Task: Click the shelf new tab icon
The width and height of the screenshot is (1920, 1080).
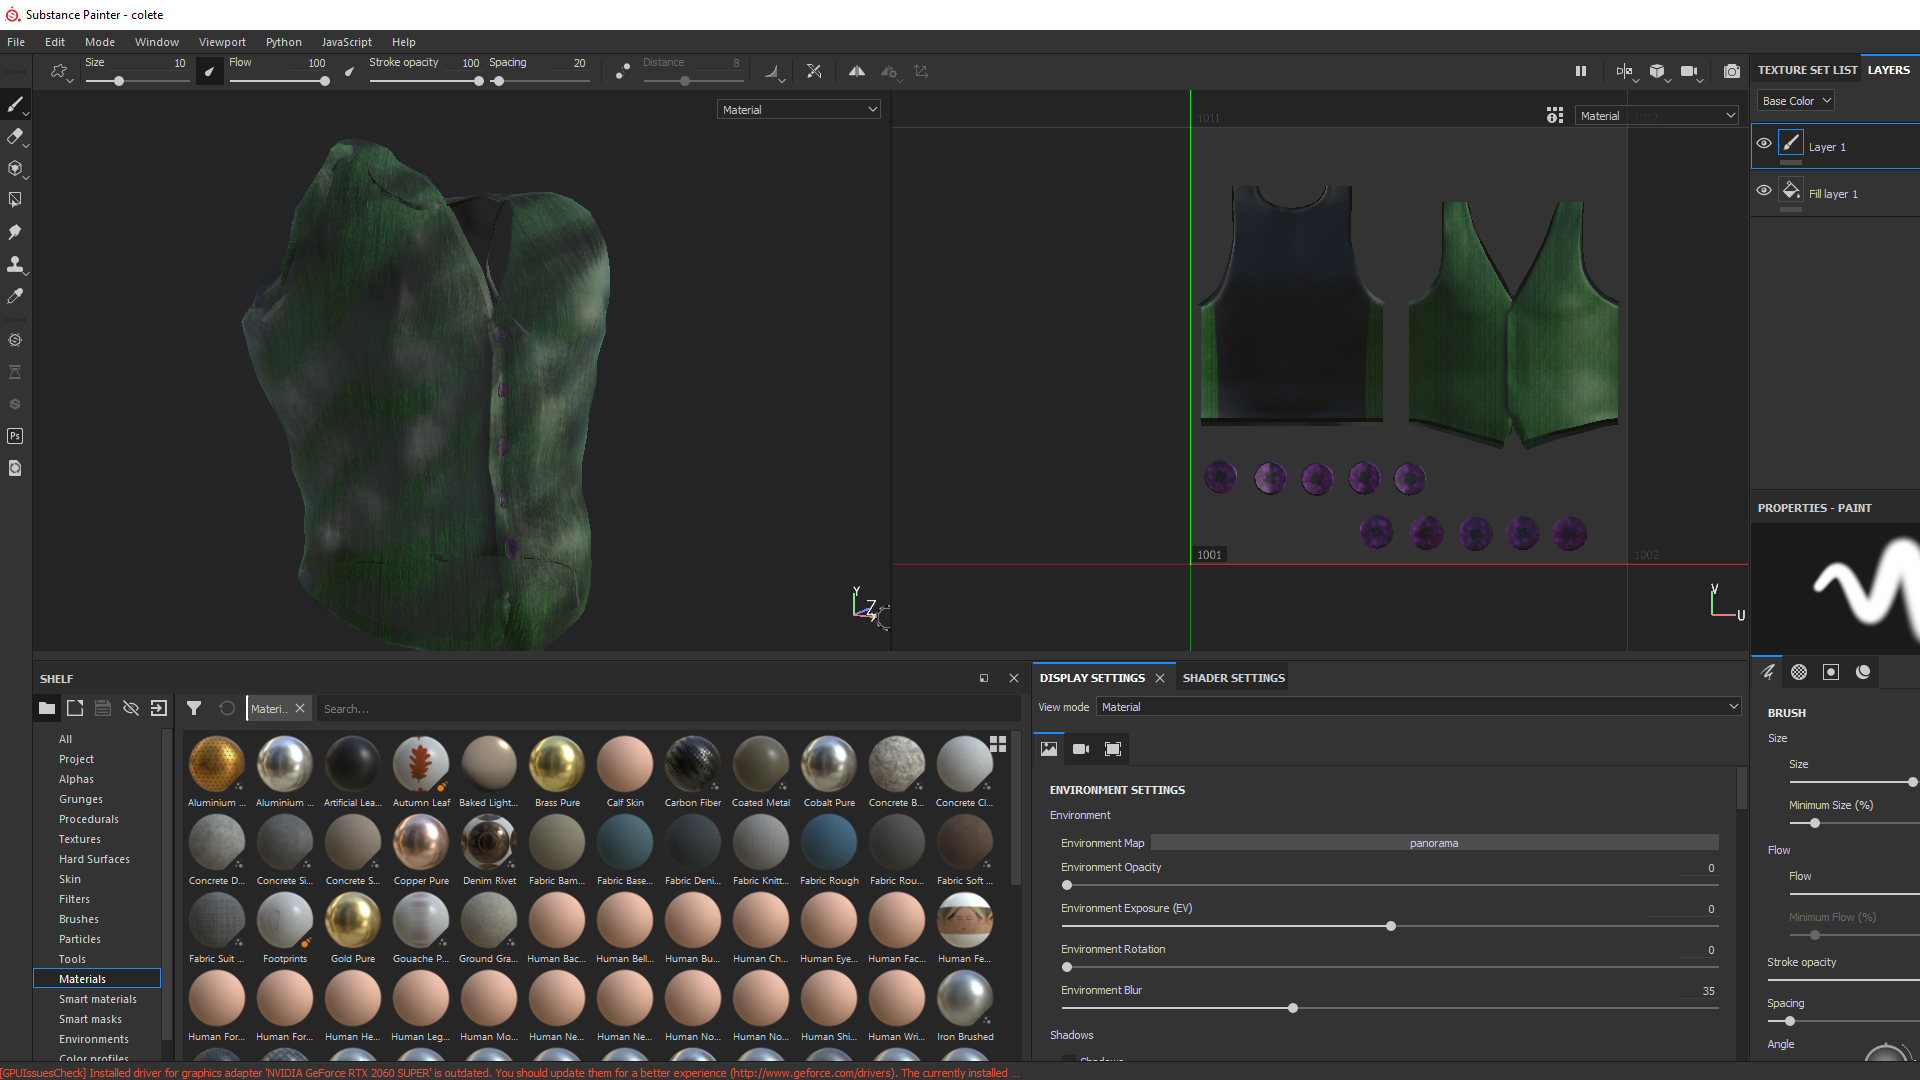Action: click(x=75, y=708)
